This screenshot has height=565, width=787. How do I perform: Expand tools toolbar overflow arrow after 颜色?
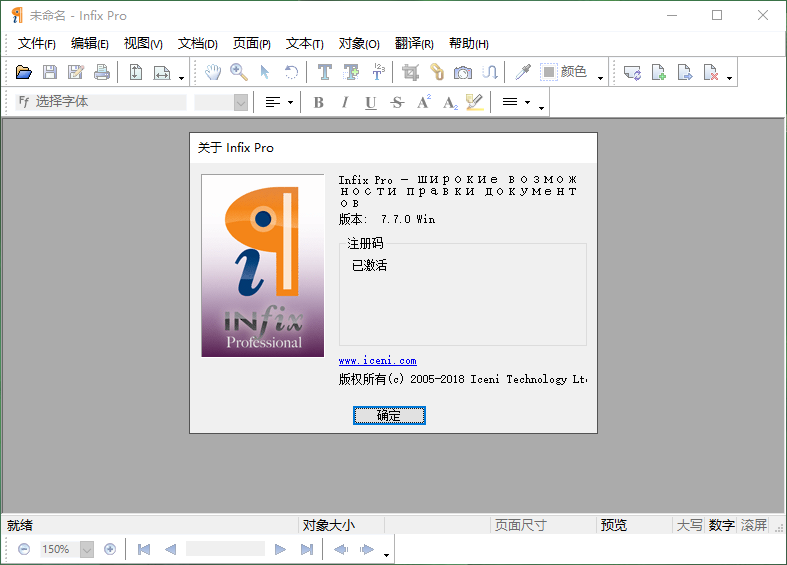click(600, 78)
